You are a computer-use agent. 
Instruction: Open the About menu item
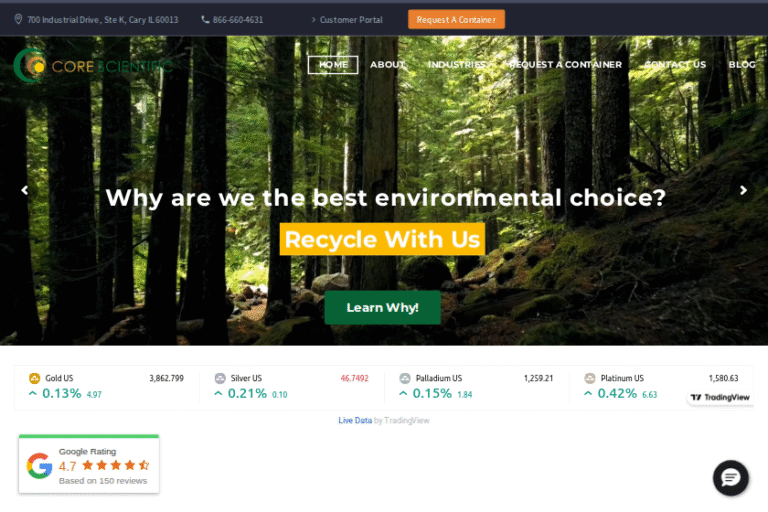(387, 65)
